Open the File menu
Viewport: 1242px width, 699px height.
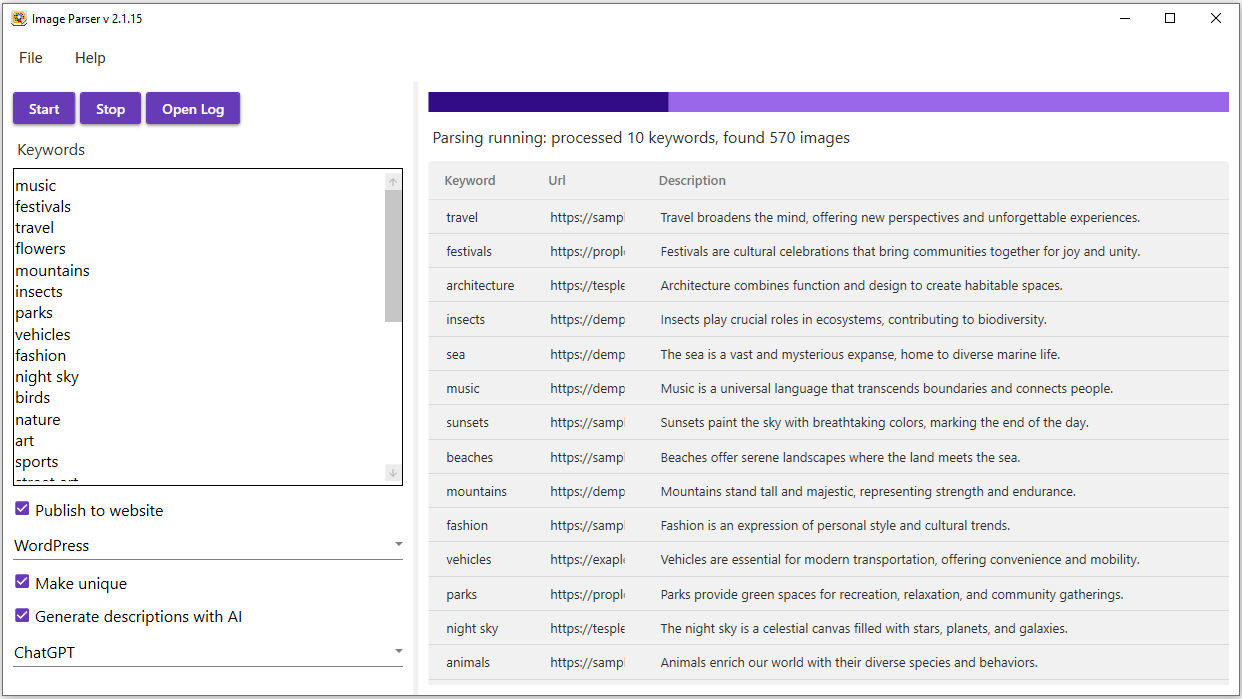pyautogui.click(x=31, y=58)
